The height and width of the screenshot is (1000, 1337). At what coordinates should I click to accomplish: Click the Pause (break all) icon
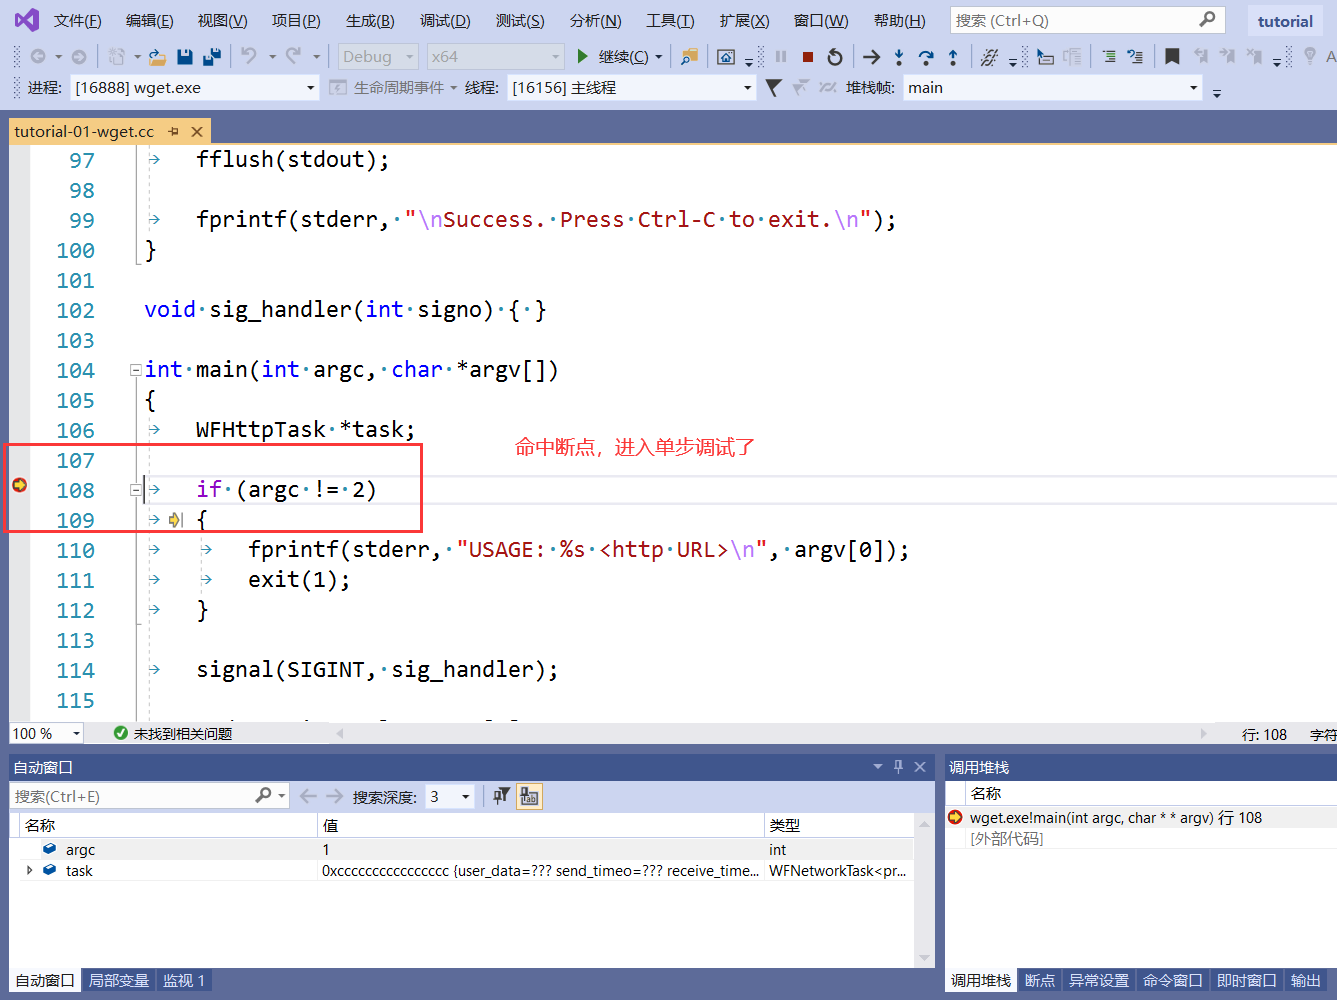click(781, 57)
